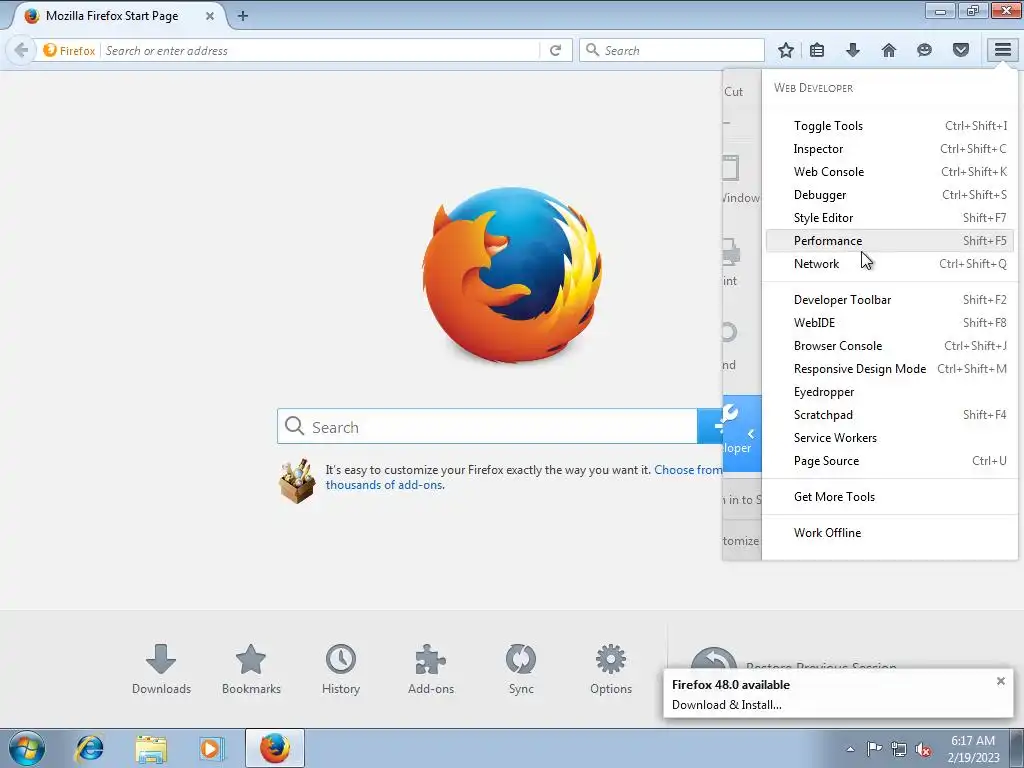Image resolution: width=1024 pixels, height=768 pixels.
Task: Open Sync shortcut at page bottom
Action: coord(521,669)
